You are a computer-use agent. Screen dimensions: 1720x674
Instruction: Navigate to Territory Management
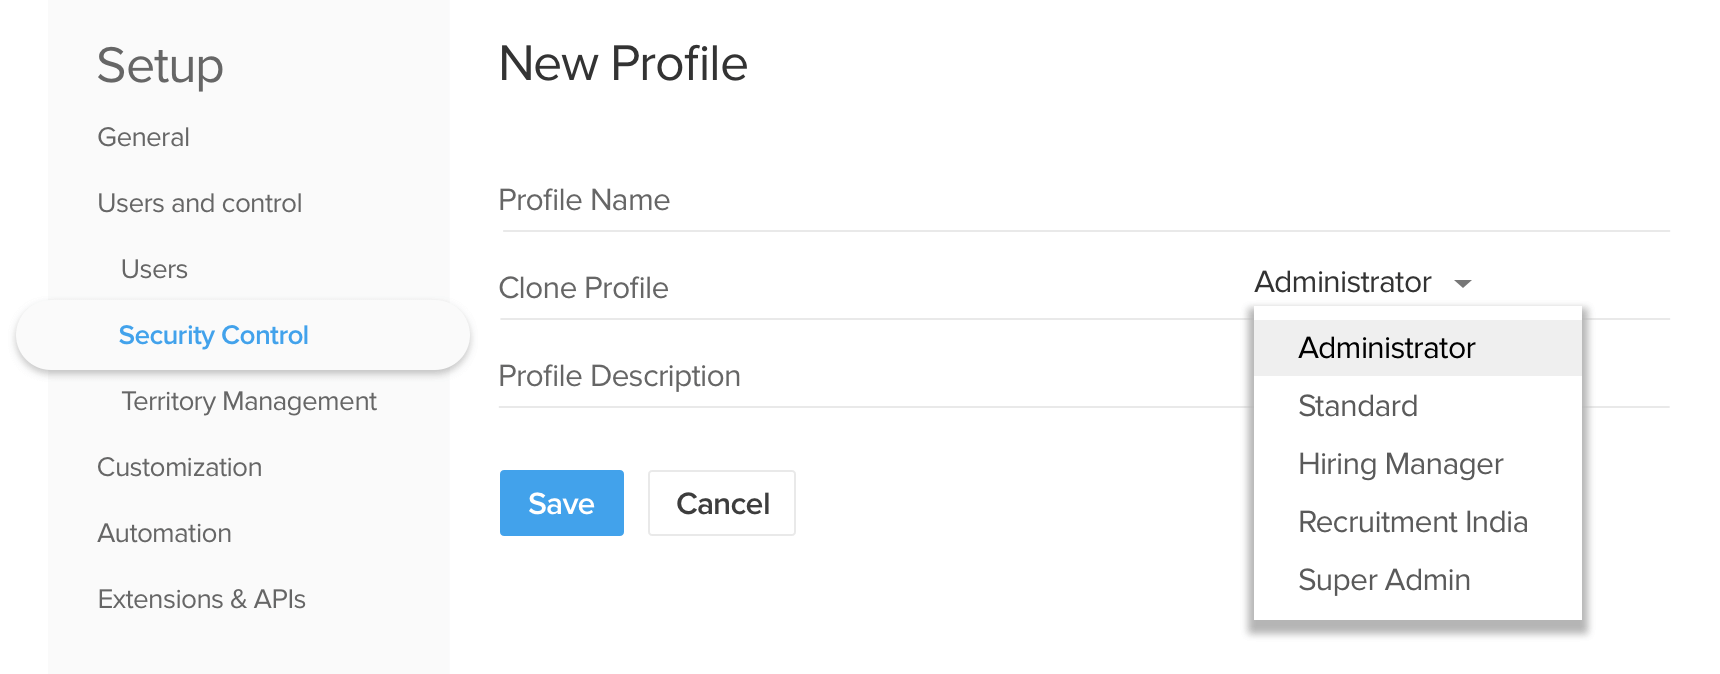tap(248, 401)
